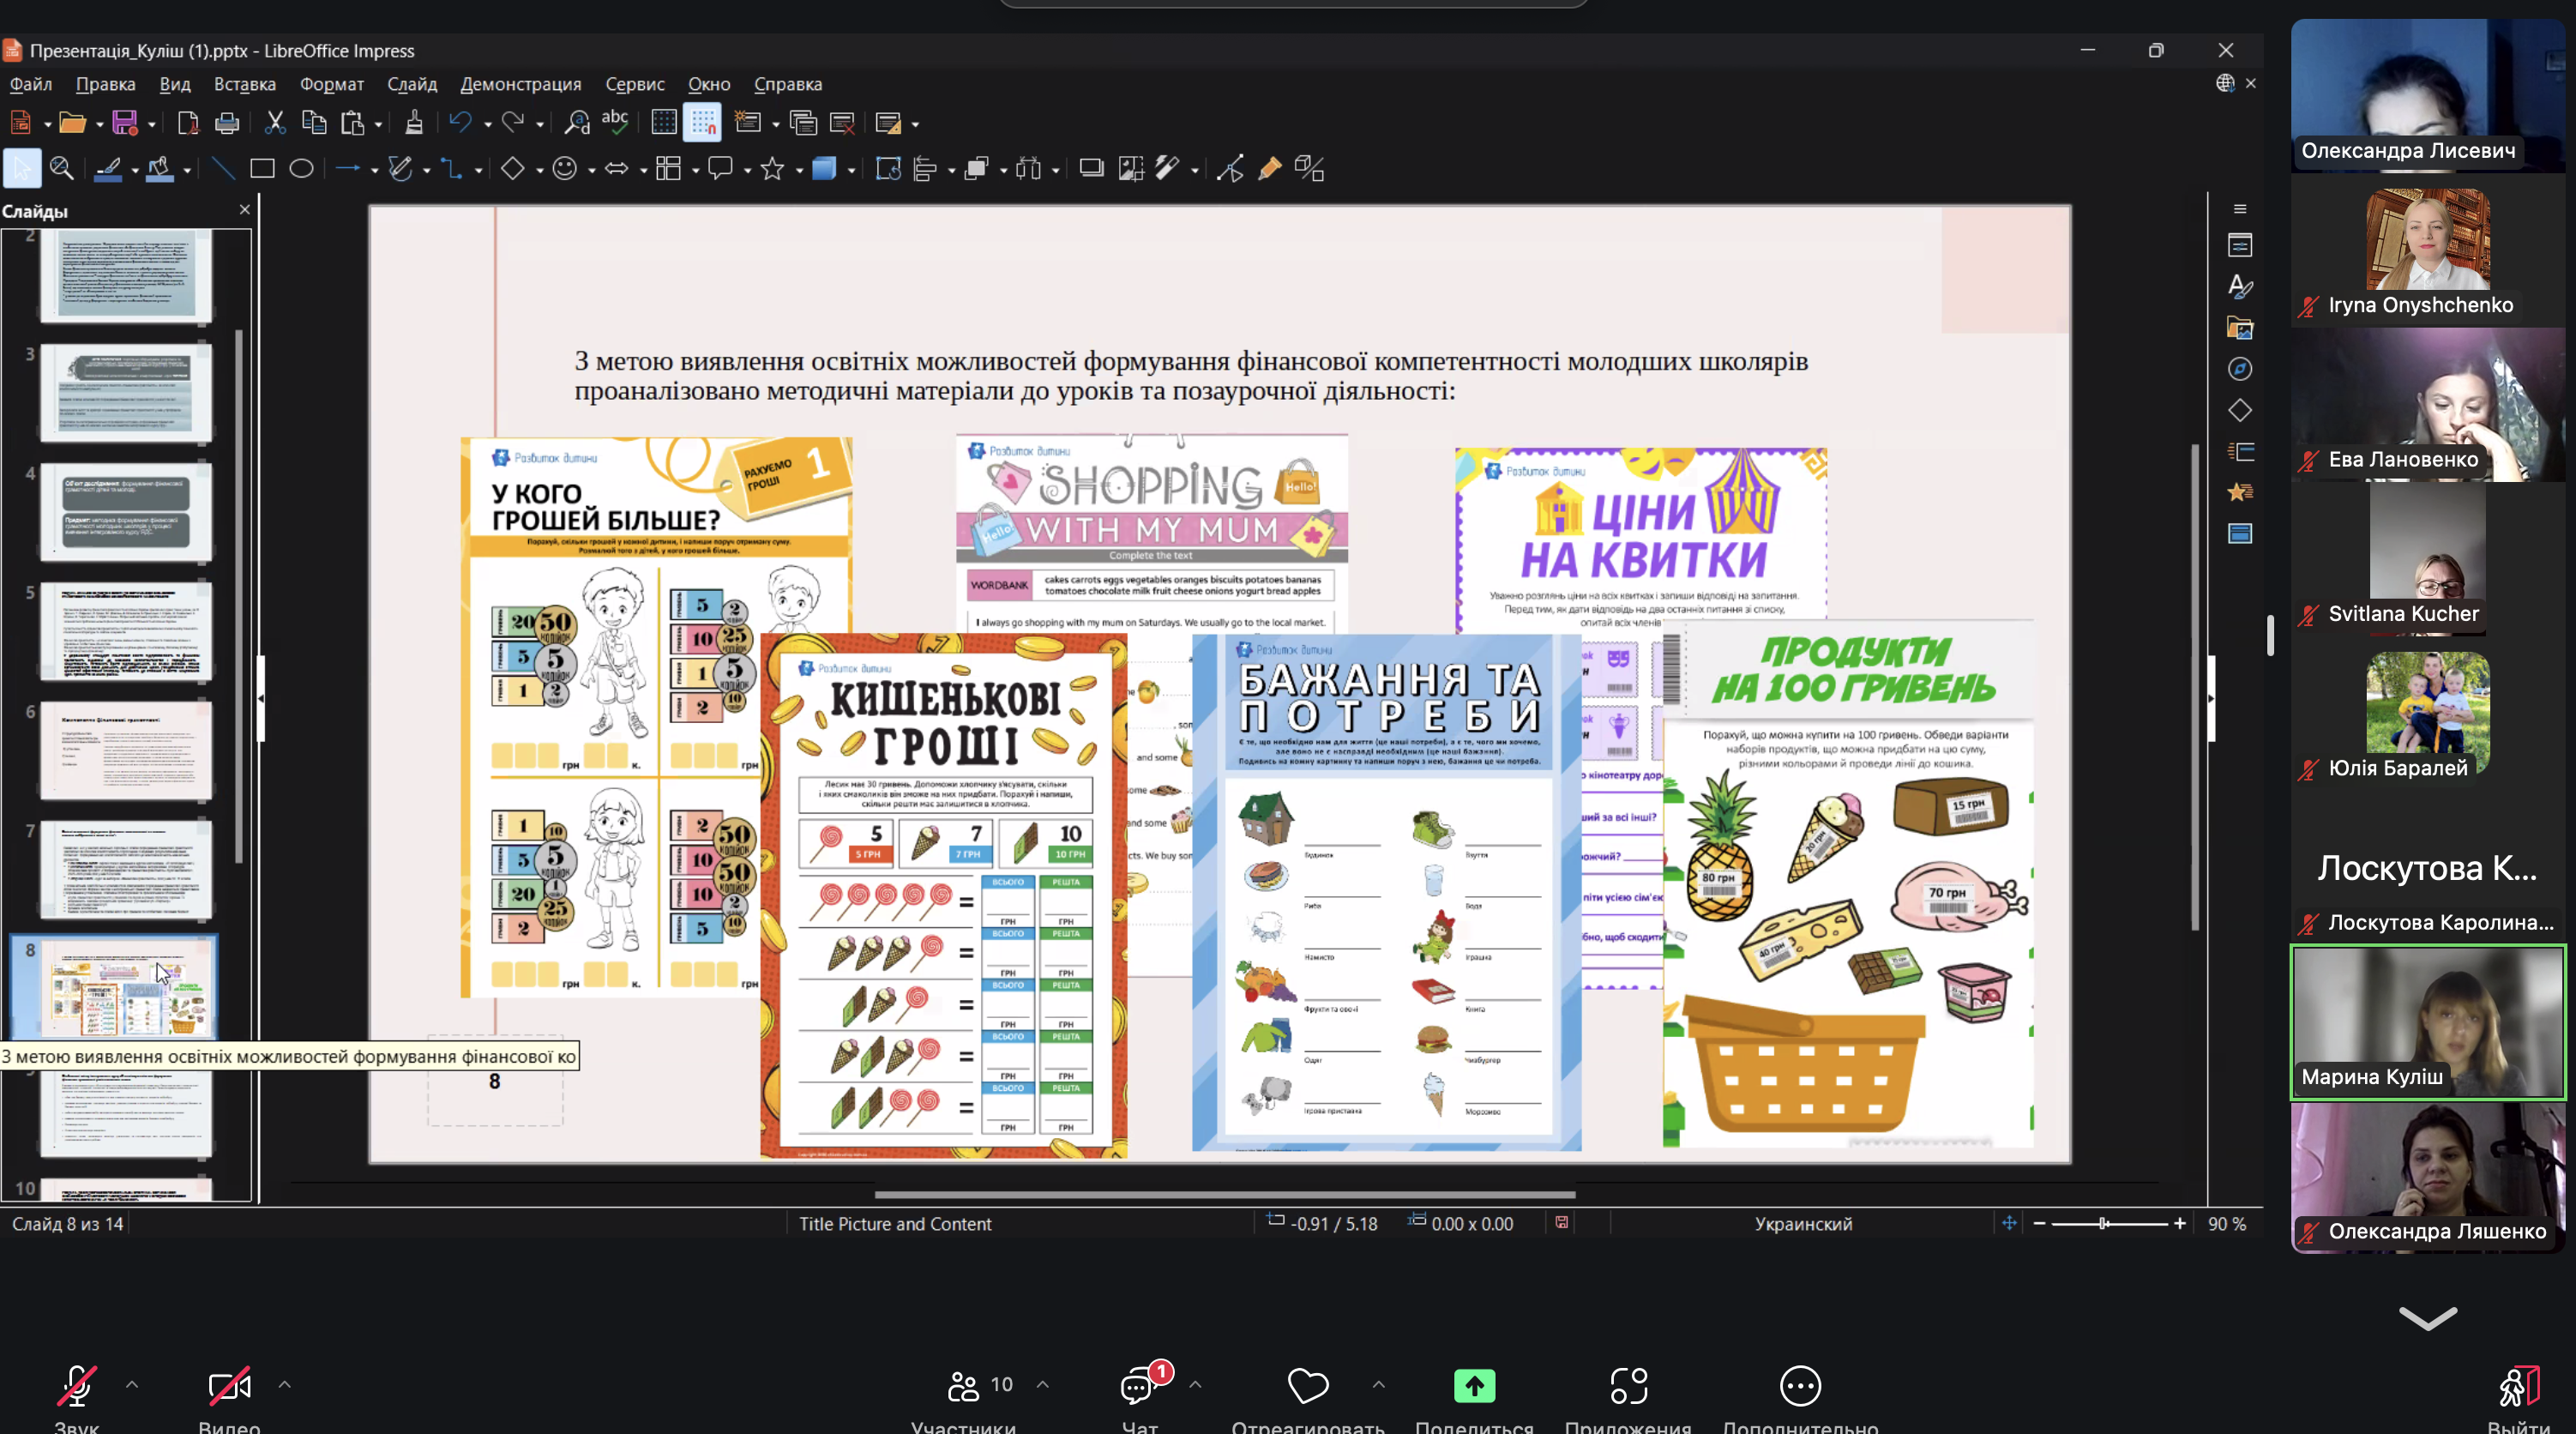This screenshot has height=1434, width=2576.
Task: Click the Rotate tool icon
Action: (x=887, y=169)
